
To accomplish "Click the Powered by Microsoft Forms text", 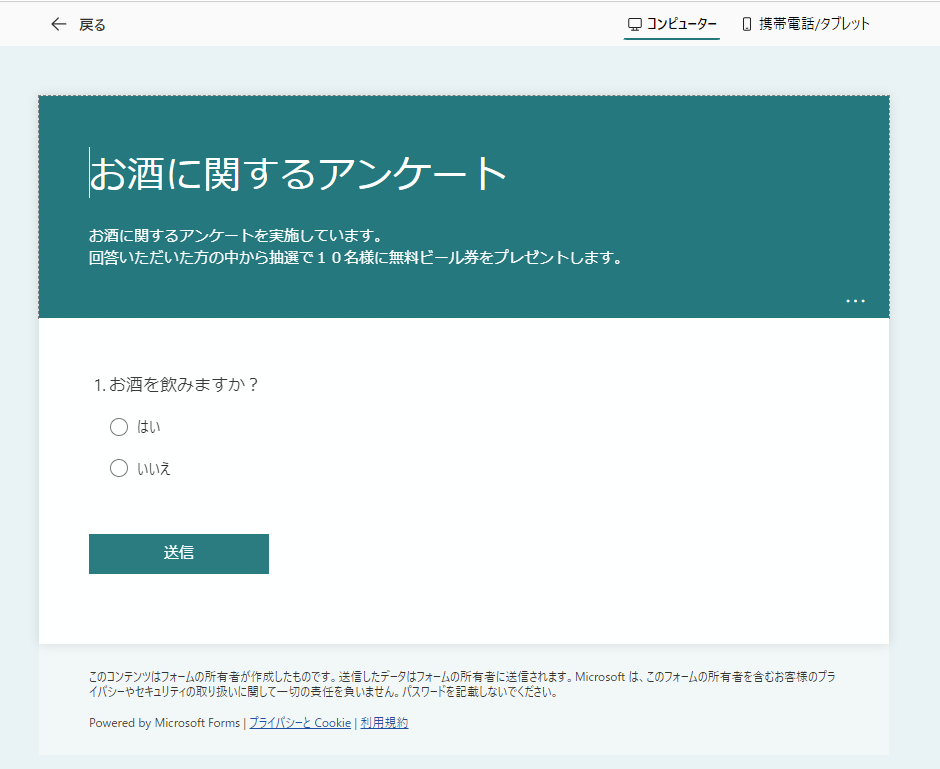I will click(x=164, y=723).
